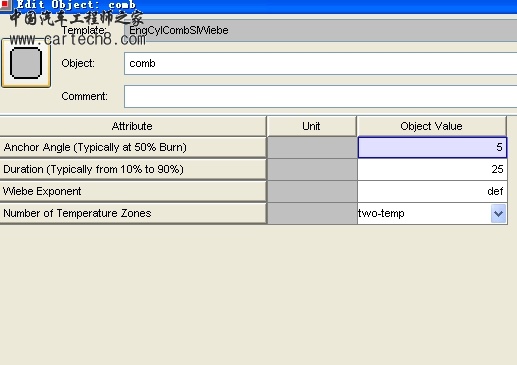Select the Duration (Typically from 10% to 90%) row label
The height and width of the screenshot is (365, 517).
click(132, 169)
